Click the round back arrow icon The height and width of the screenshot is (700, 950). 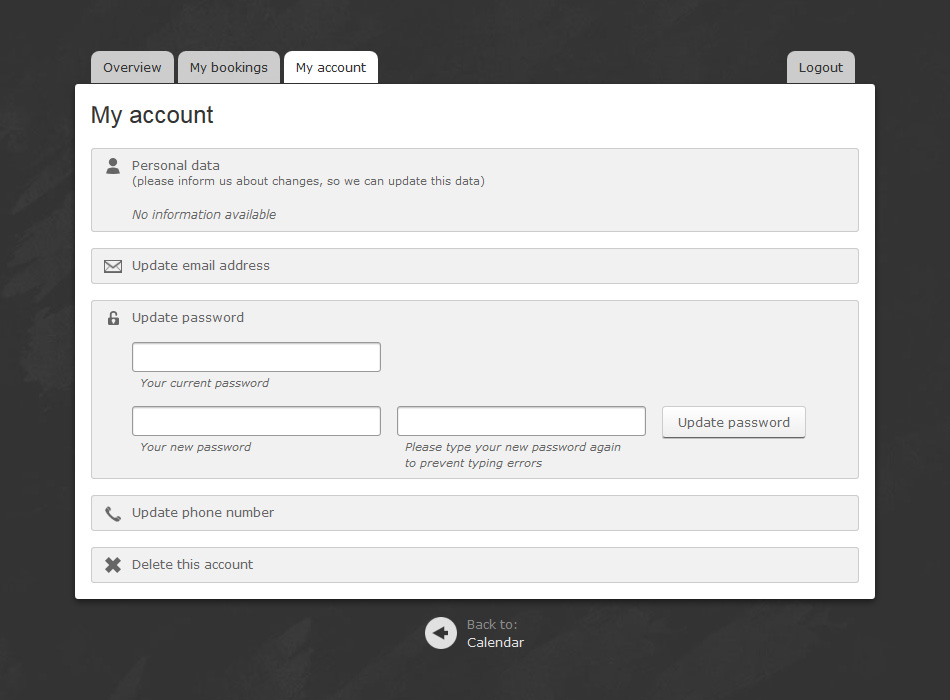click(x=440, y=633)
